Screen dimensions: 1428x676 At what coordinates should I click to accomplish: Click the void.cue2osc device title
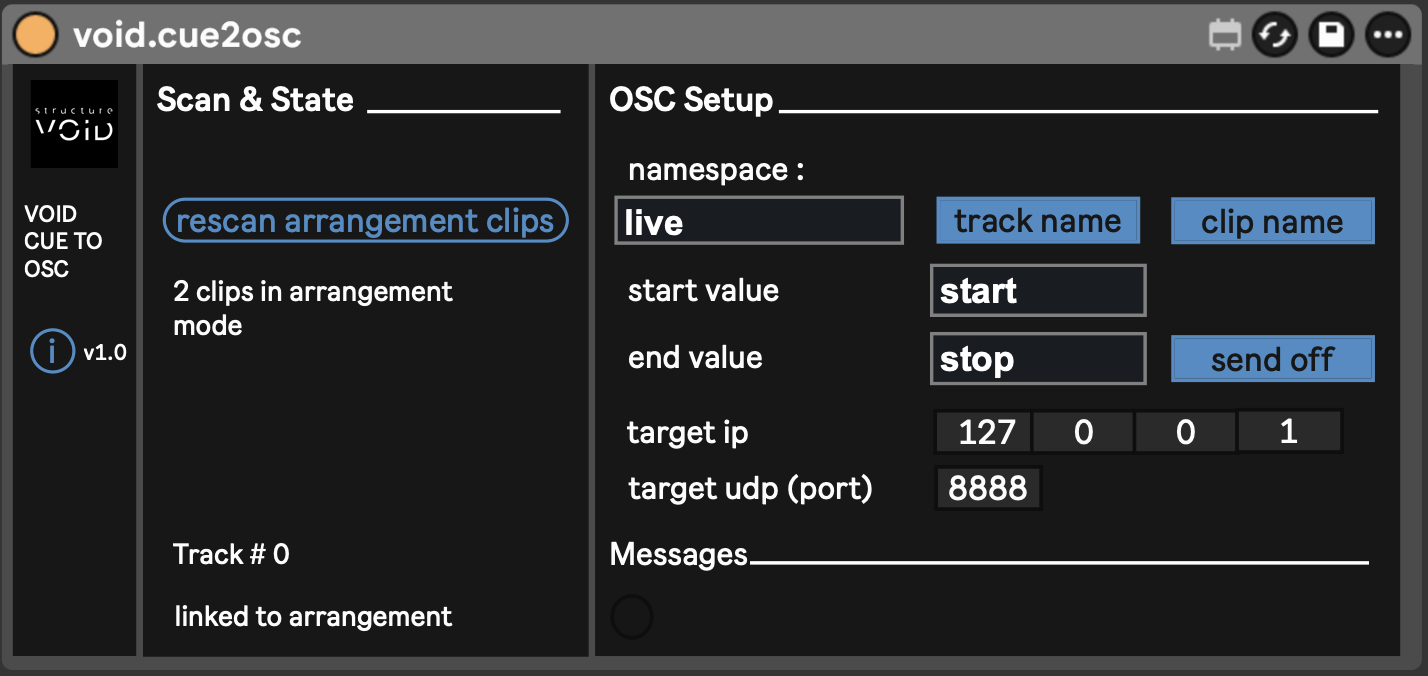[x=187, y=36]
